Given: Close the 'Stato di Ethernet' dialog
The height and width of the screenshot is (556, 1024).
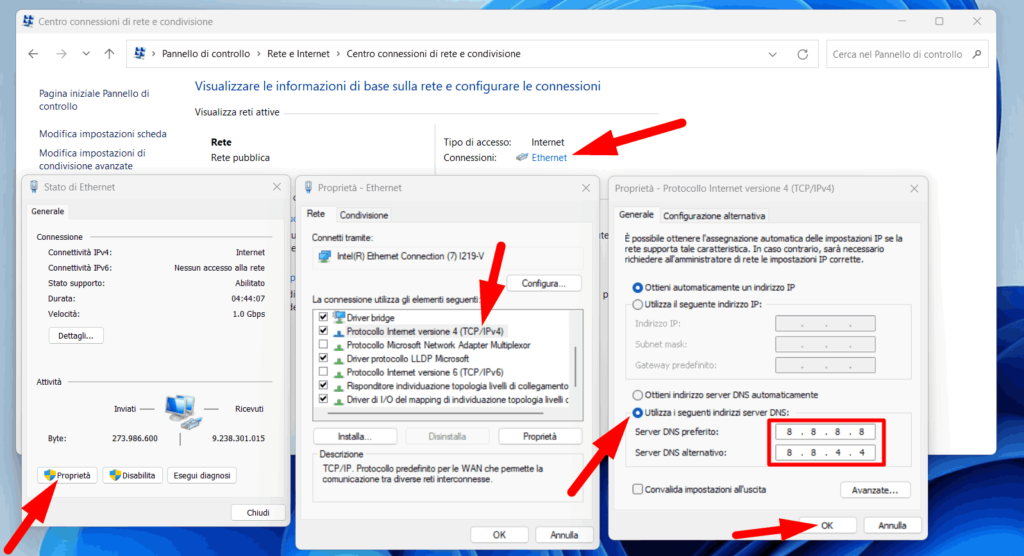Looking at the screenshot, I should pyautogui.click(x=277, y=187).
